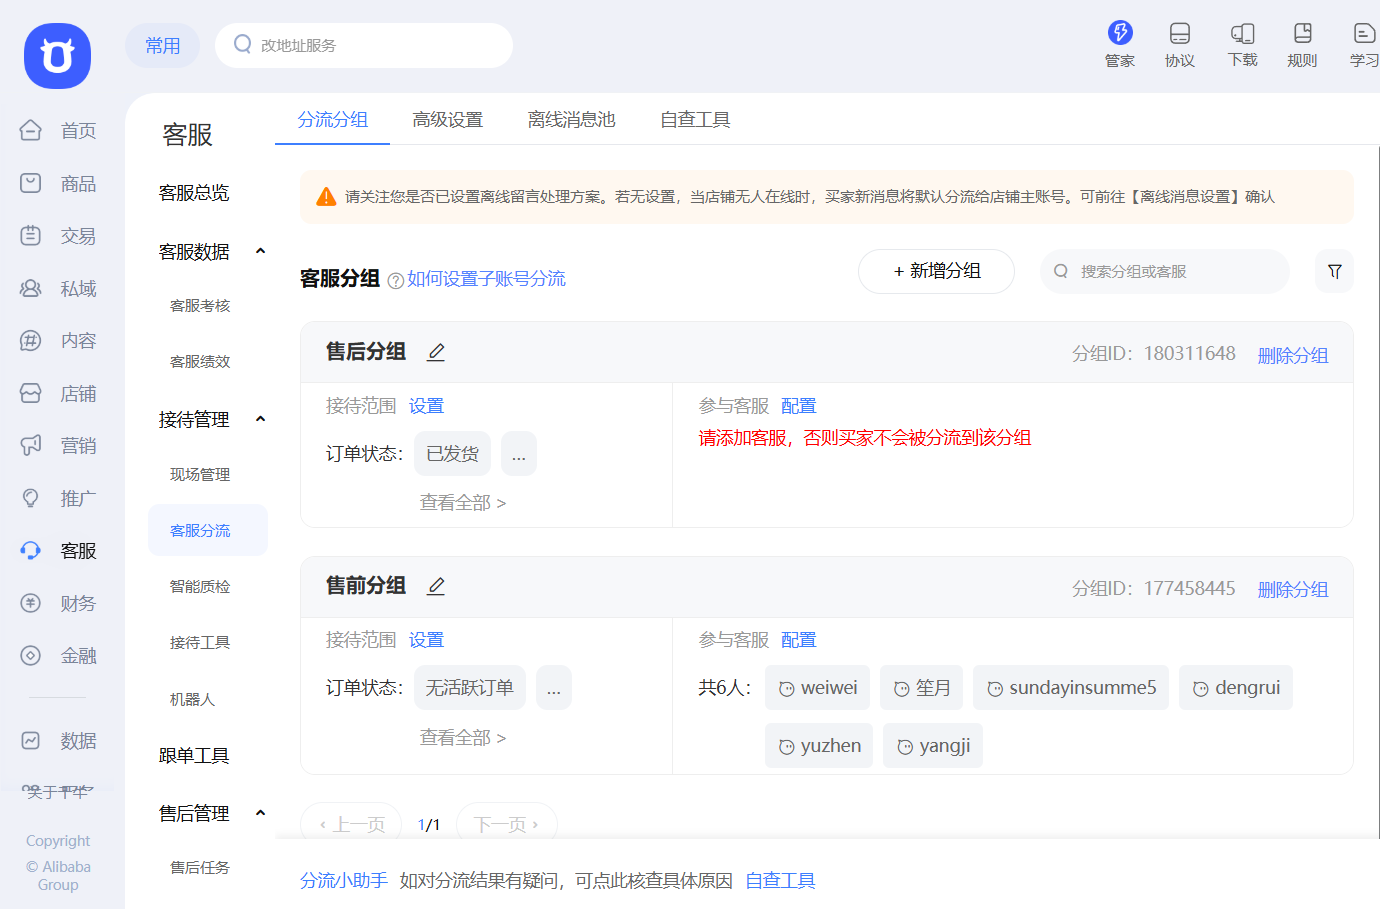Click 配置 for 售前分组 参与客服
The height and width of the screenshot is (909, 1380).
tap(798, 640)
